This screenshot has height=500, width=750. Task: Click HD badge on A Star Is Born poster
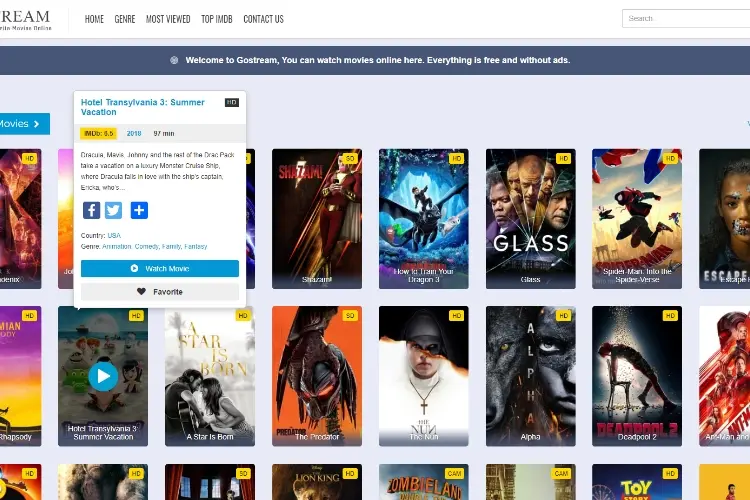[x=243, y=316]
